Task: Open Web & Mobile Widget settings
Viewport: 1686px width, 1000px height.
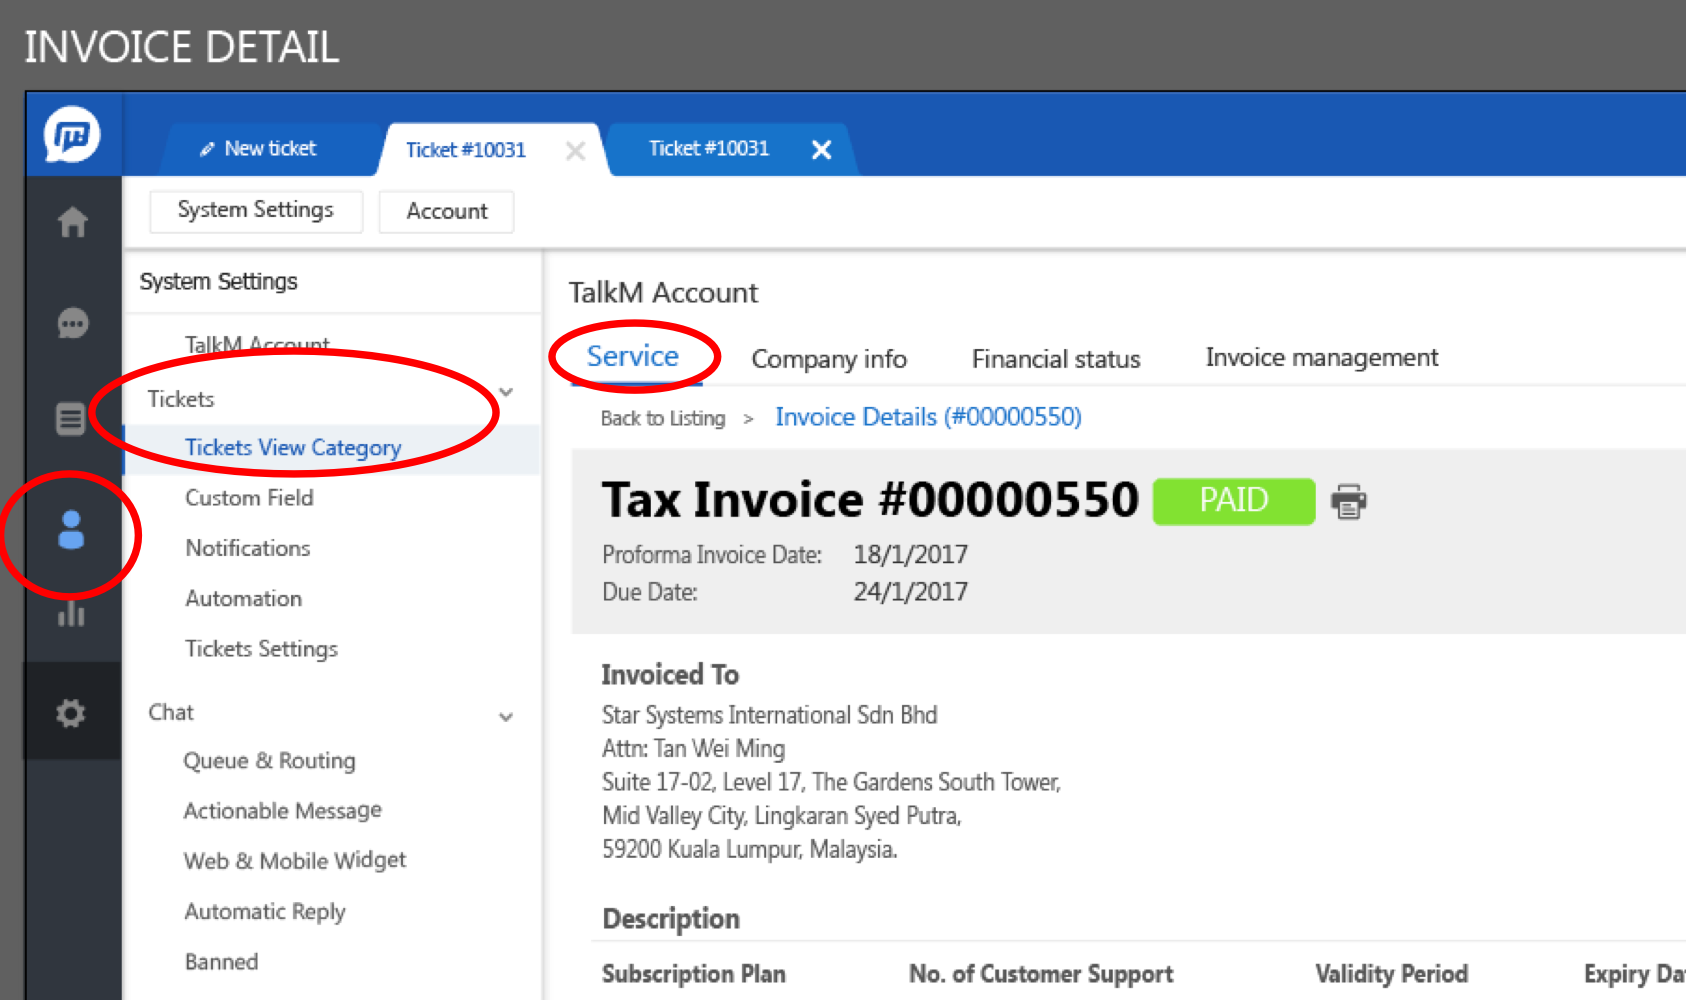Action: pos(295,861)
